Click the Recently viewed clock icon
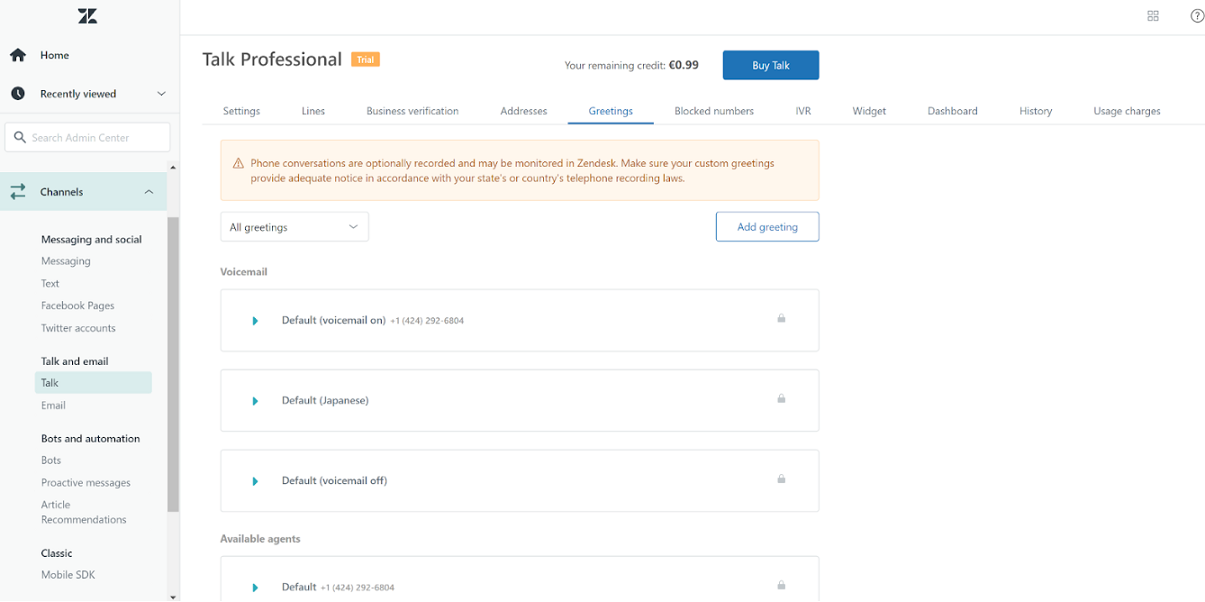1205x602 pixels. pyautogui.click(x=18, y=94)
